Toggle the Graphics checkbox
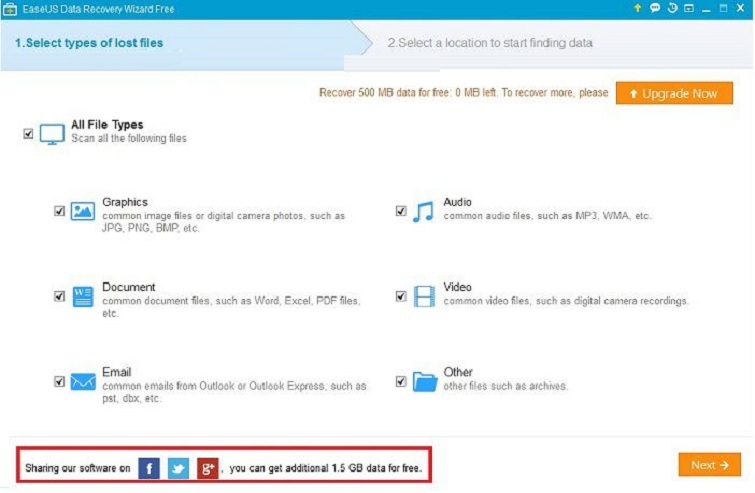Viewport: 755px width, 493px height. click(60, 211)
